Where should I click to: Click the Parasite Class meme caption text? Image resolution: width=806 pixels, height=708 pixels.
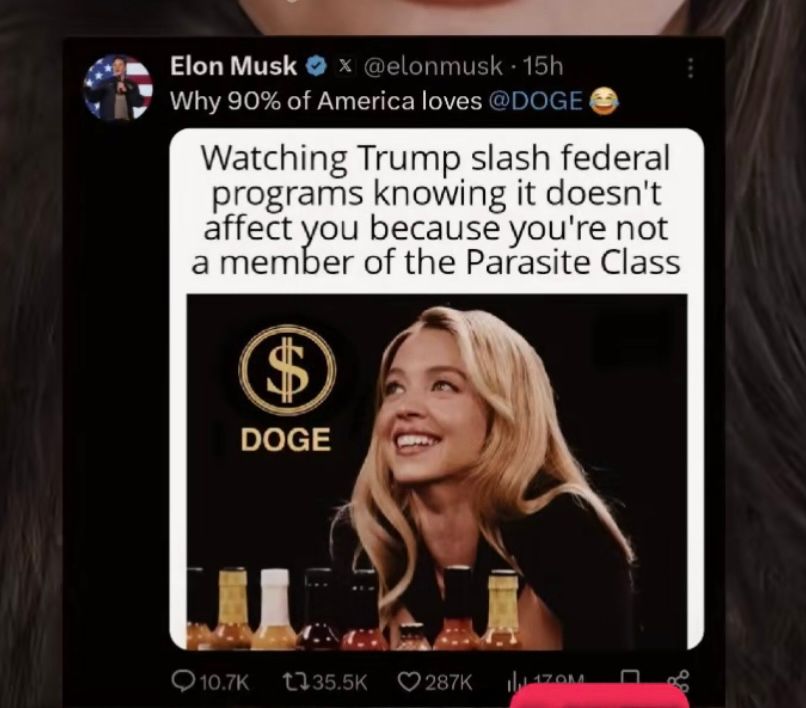(x=436, y=209)
